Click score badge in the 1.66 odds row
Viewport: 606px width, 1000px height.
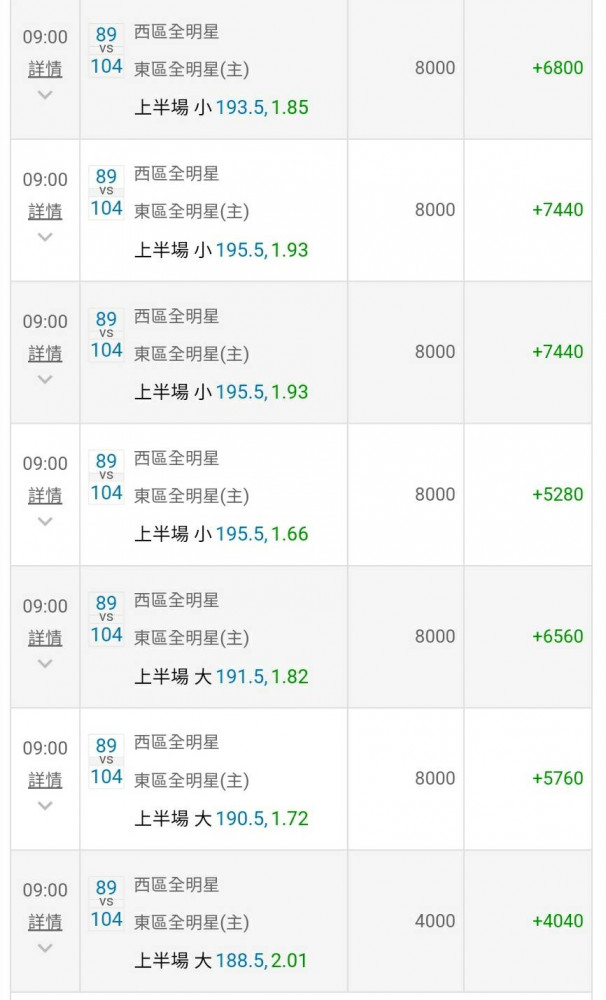(106, 476)
